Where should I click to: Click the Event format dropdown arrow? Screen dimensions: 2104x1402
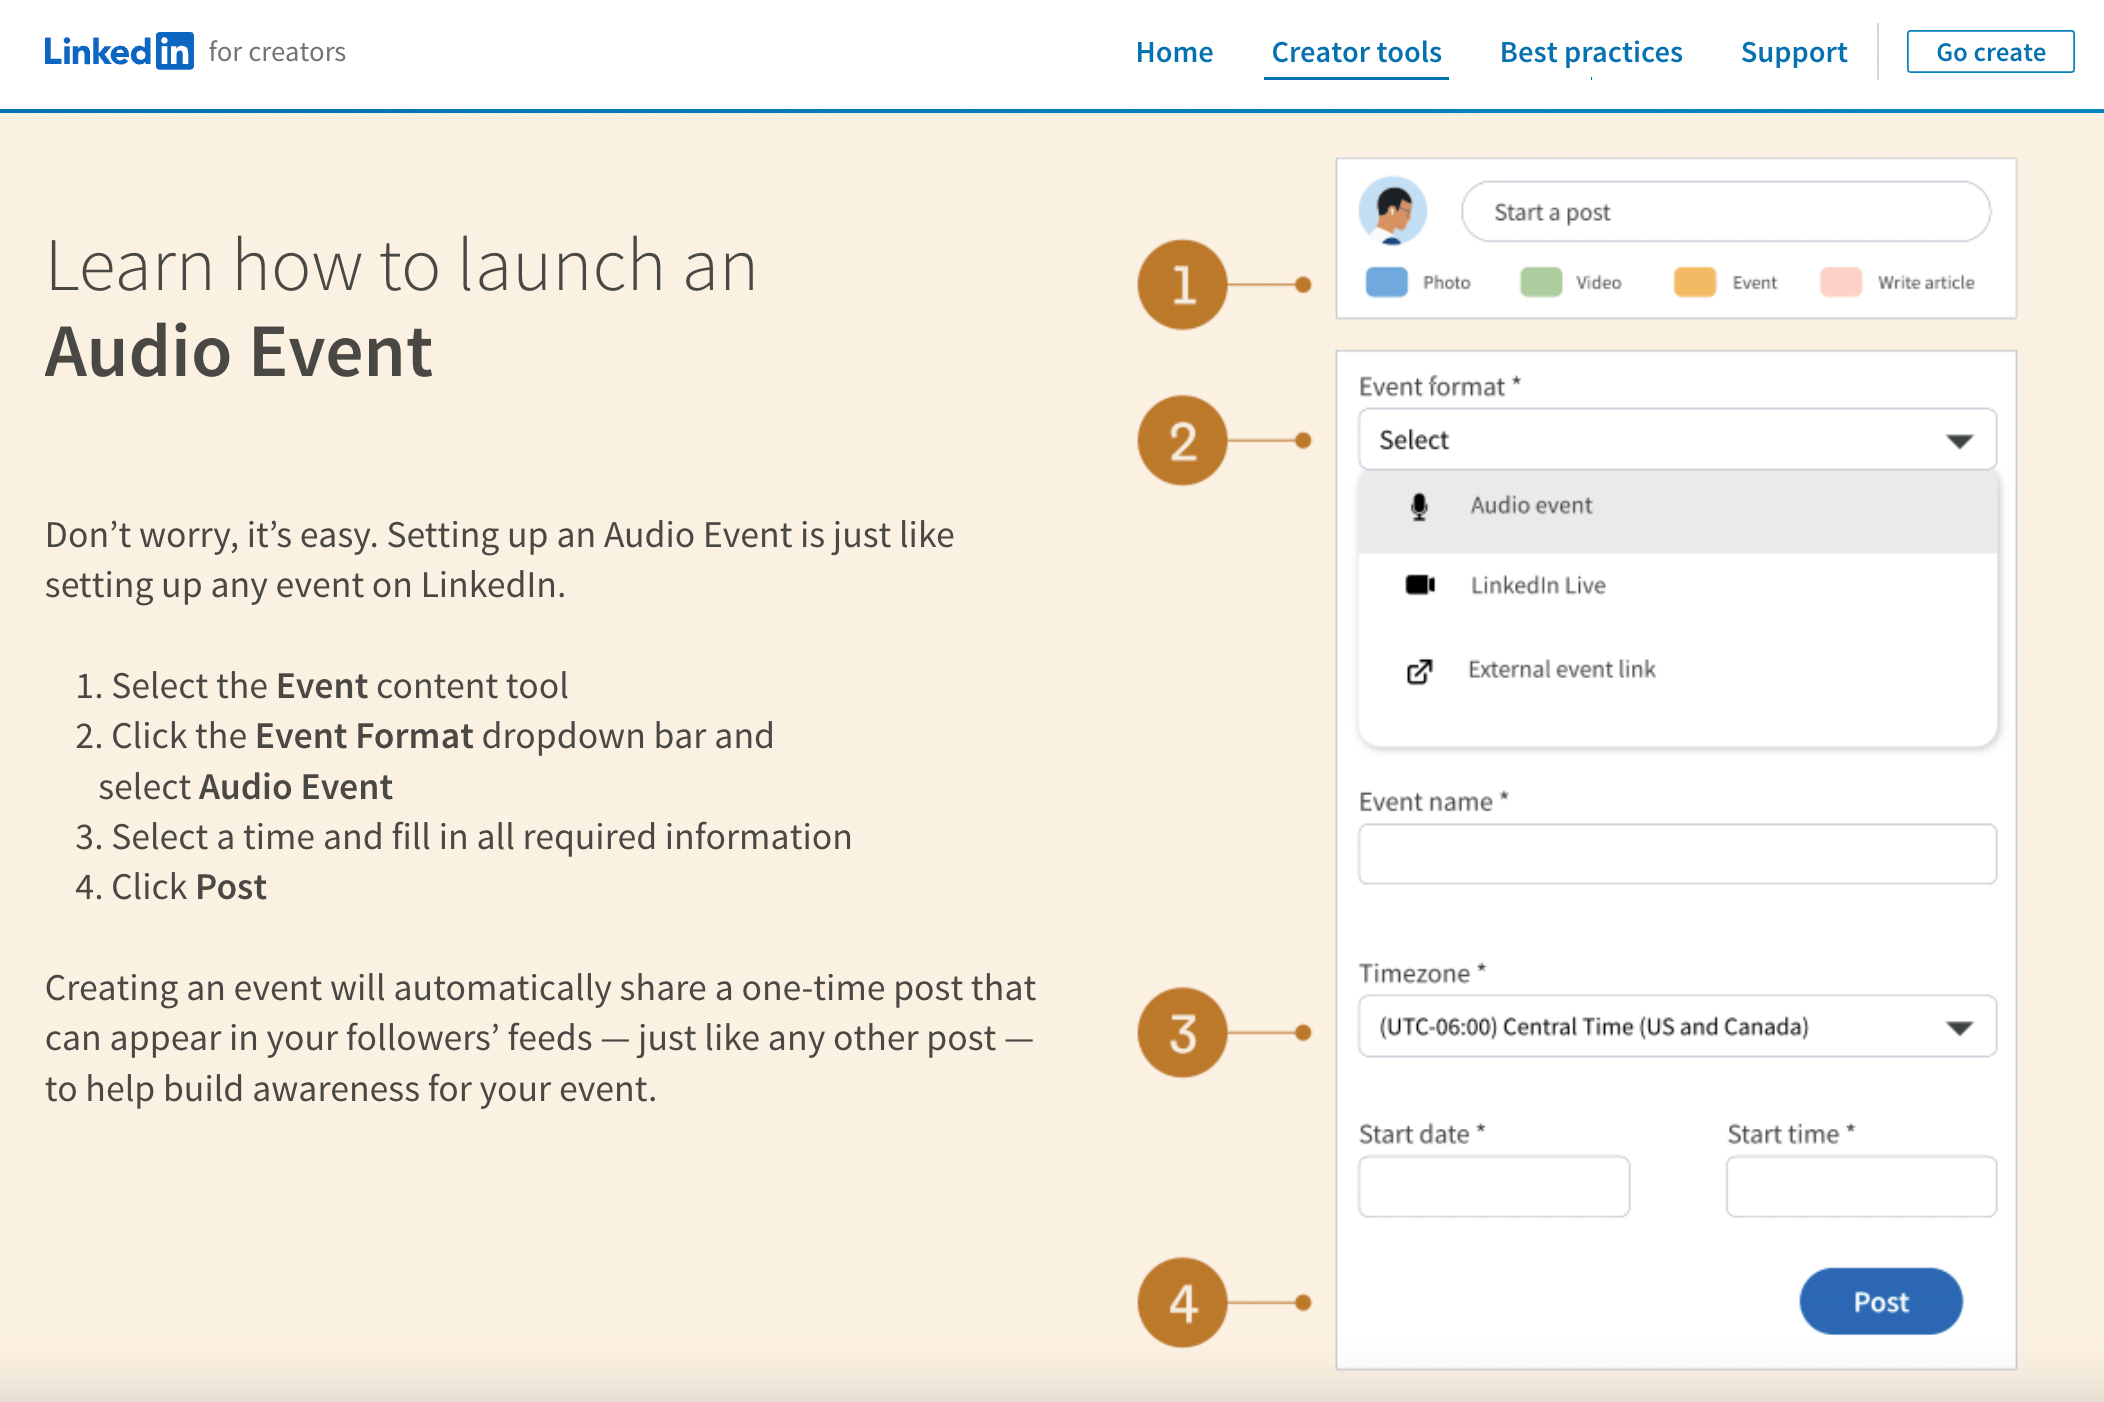tap(1959, 441)
